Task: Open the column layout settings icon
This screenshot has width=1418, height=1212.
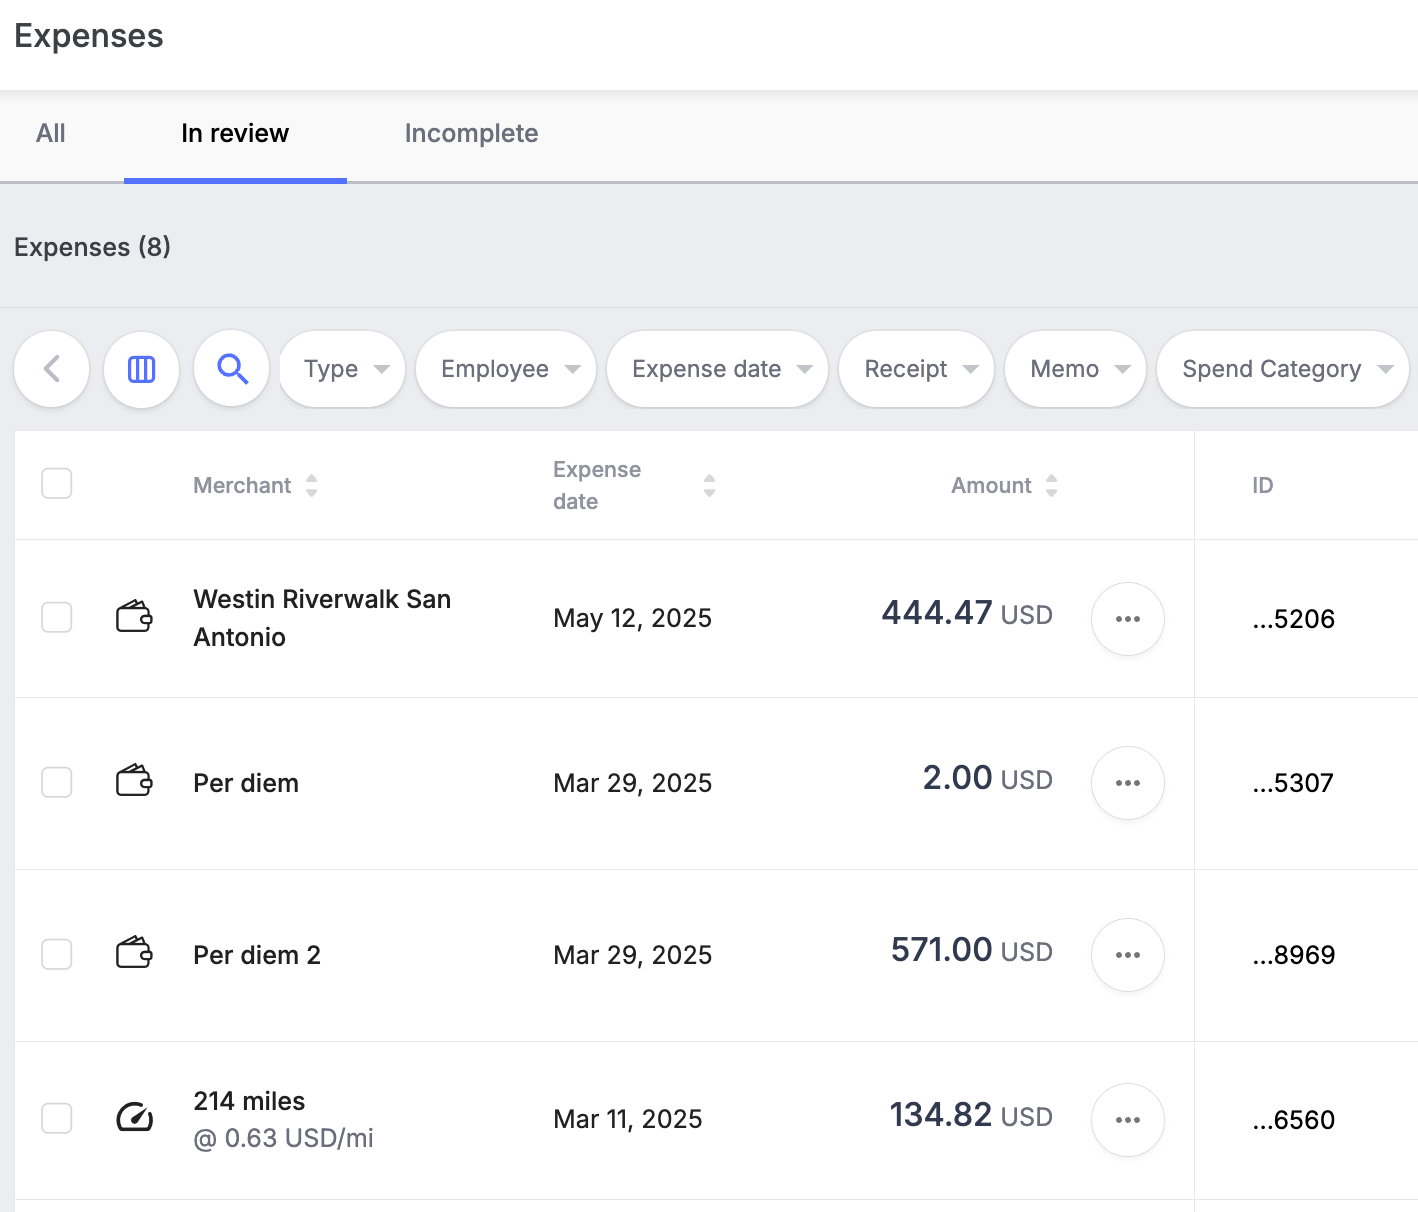Action: point(142,369)
